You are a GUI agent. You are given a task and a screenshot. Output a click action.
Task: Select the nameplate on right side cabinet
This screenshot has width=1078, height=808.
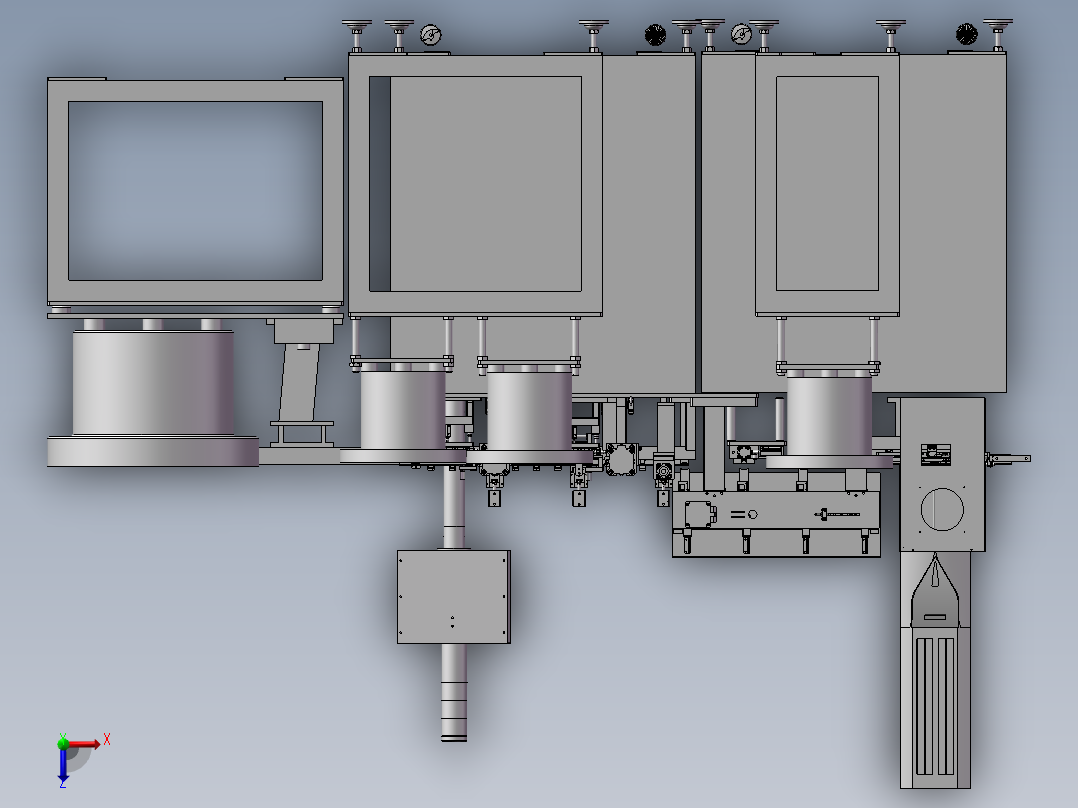pyautogui.click(x=936, y=455)
